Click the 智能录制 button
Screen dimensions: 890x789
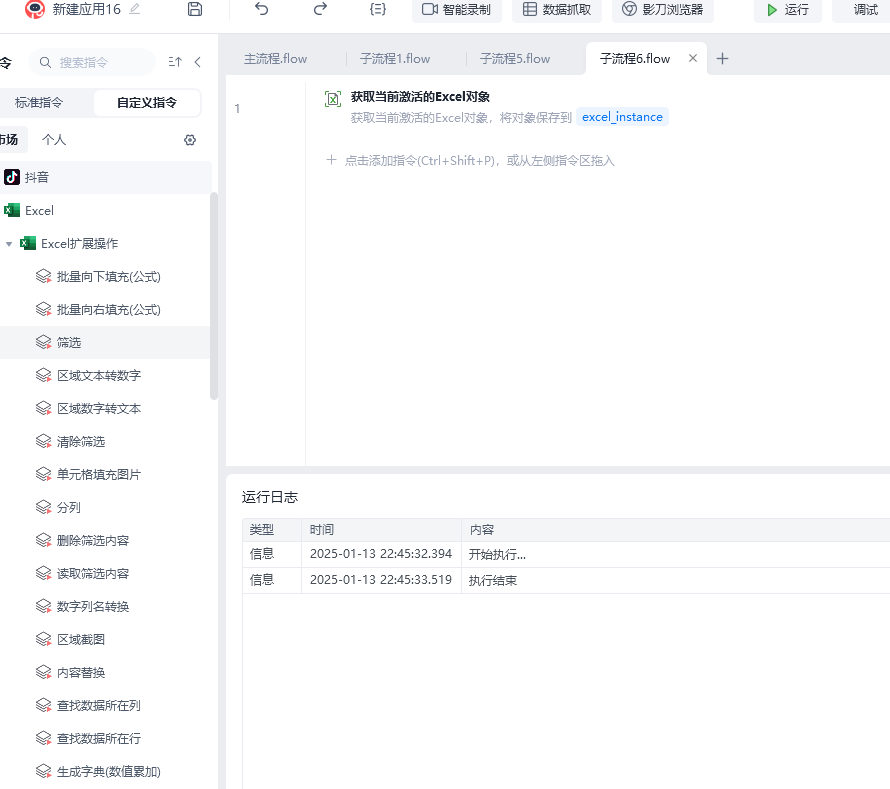coord(456,10)
